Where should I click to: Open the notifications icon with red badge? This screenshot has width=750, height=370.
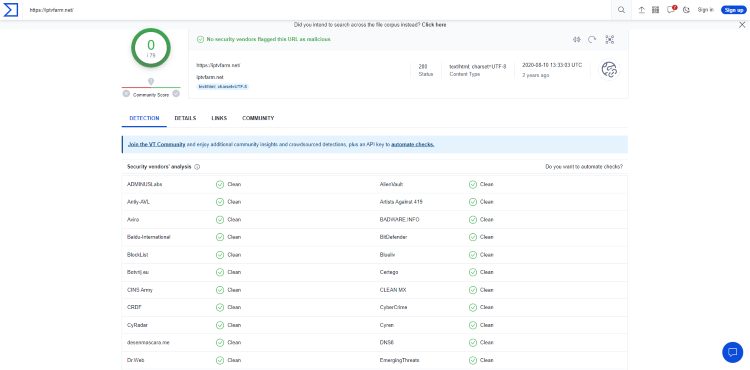coord(671,10)
